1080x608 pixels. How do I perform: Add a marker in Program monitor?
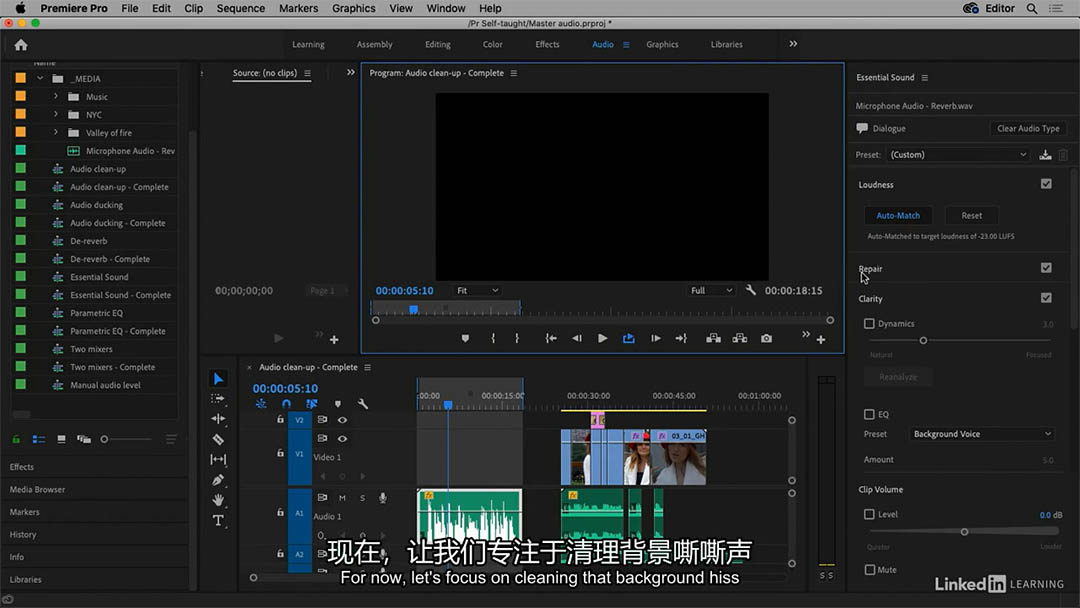(x=466, y=338)
